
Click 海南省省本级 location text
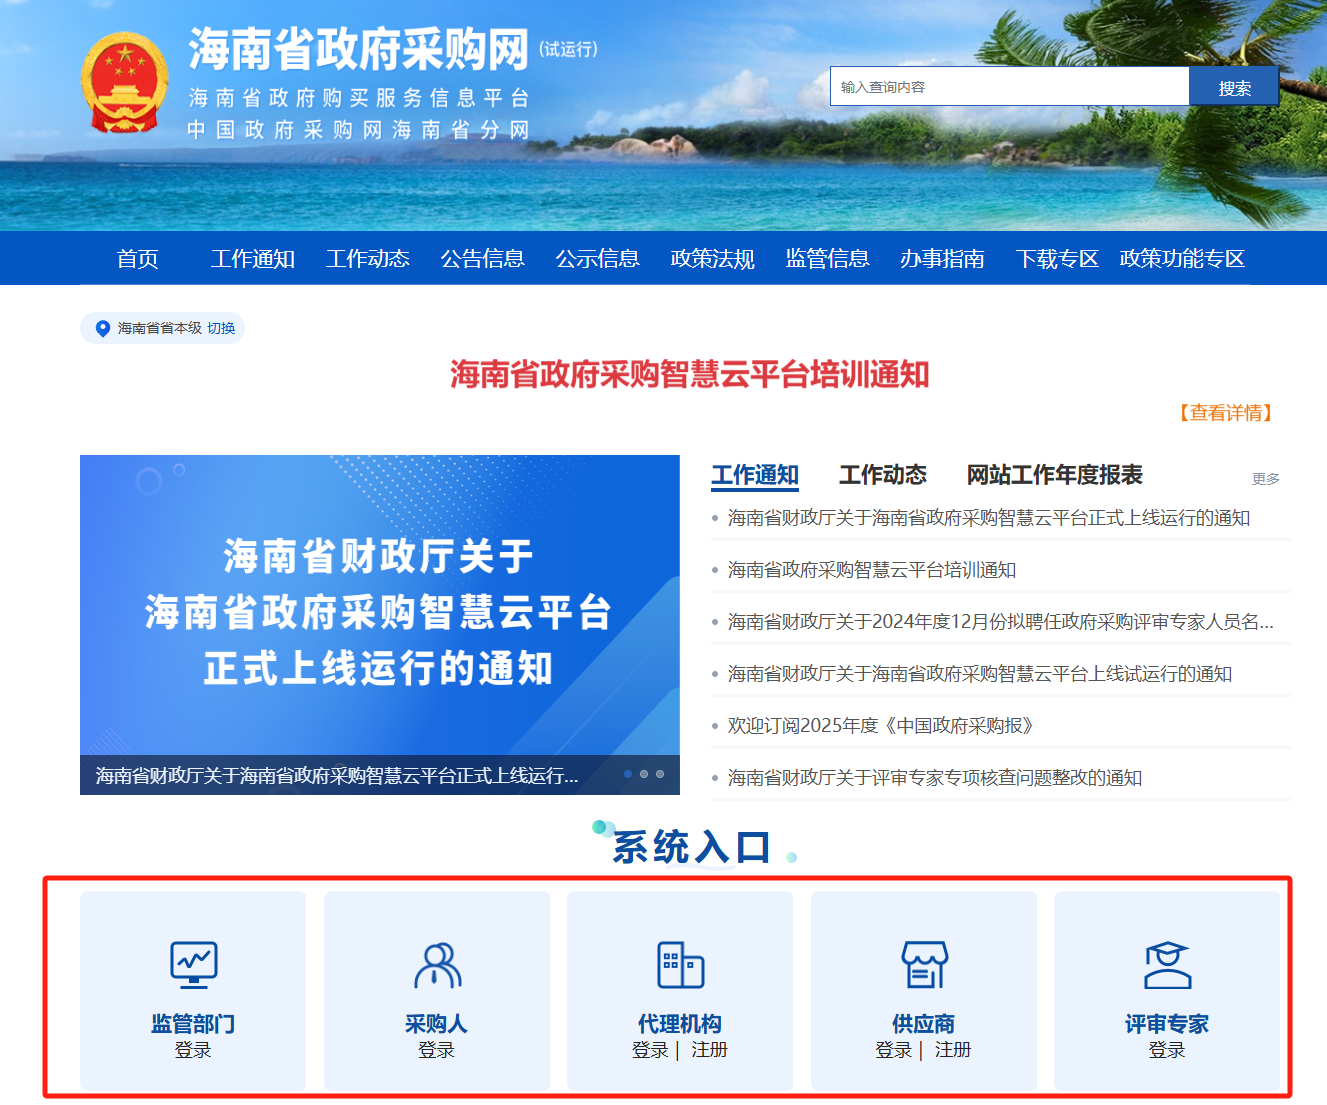(160, 328)
